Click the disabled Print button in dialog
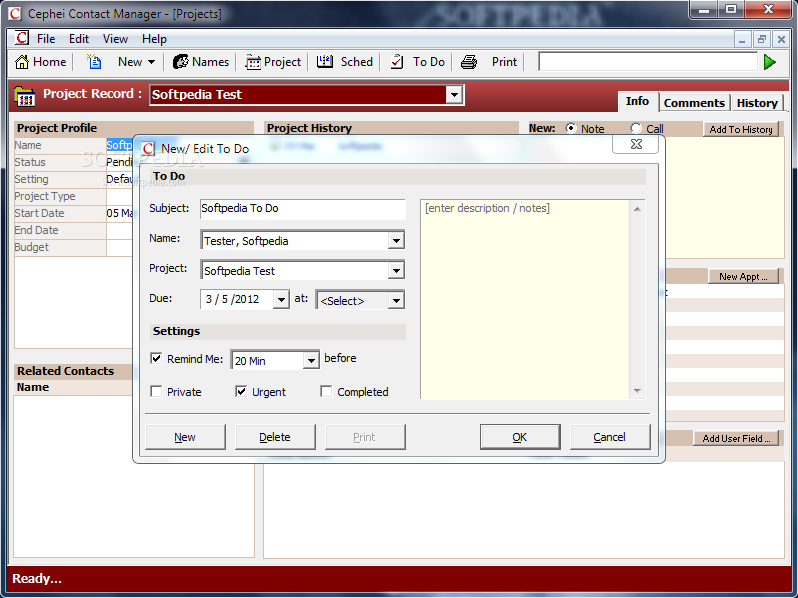 click(x=364, y=437)
